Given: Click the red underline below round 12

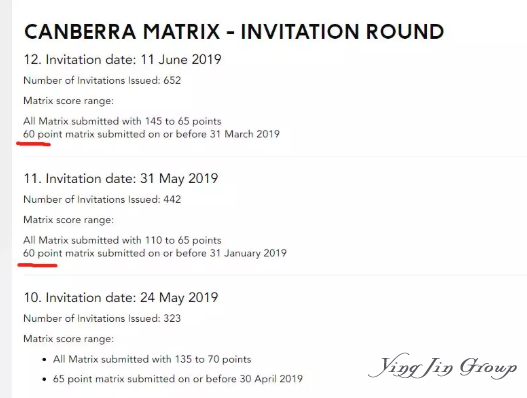Looking at the screenshot, I should (x=33, y=144).
